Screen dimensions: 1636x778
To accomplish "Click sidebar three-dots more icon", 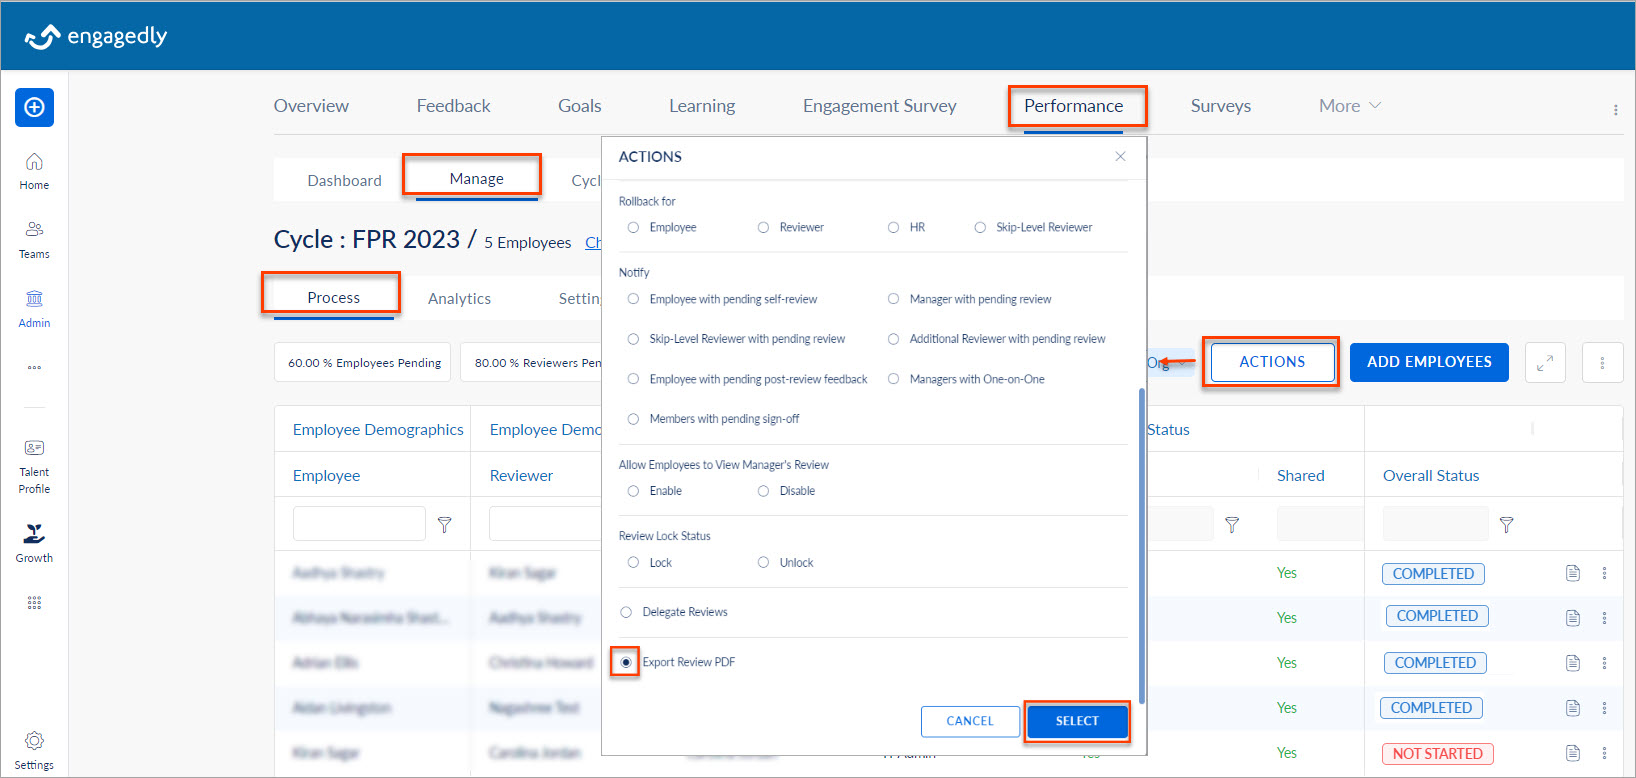I will (34, 367).
